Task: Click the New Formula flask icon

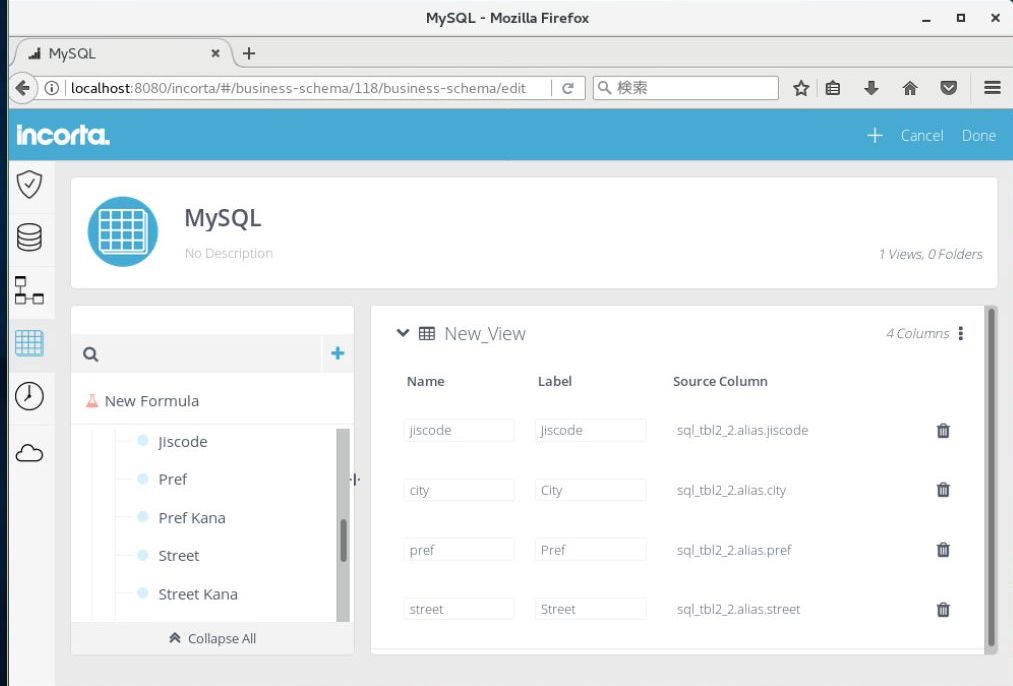Action: [92, 400]
